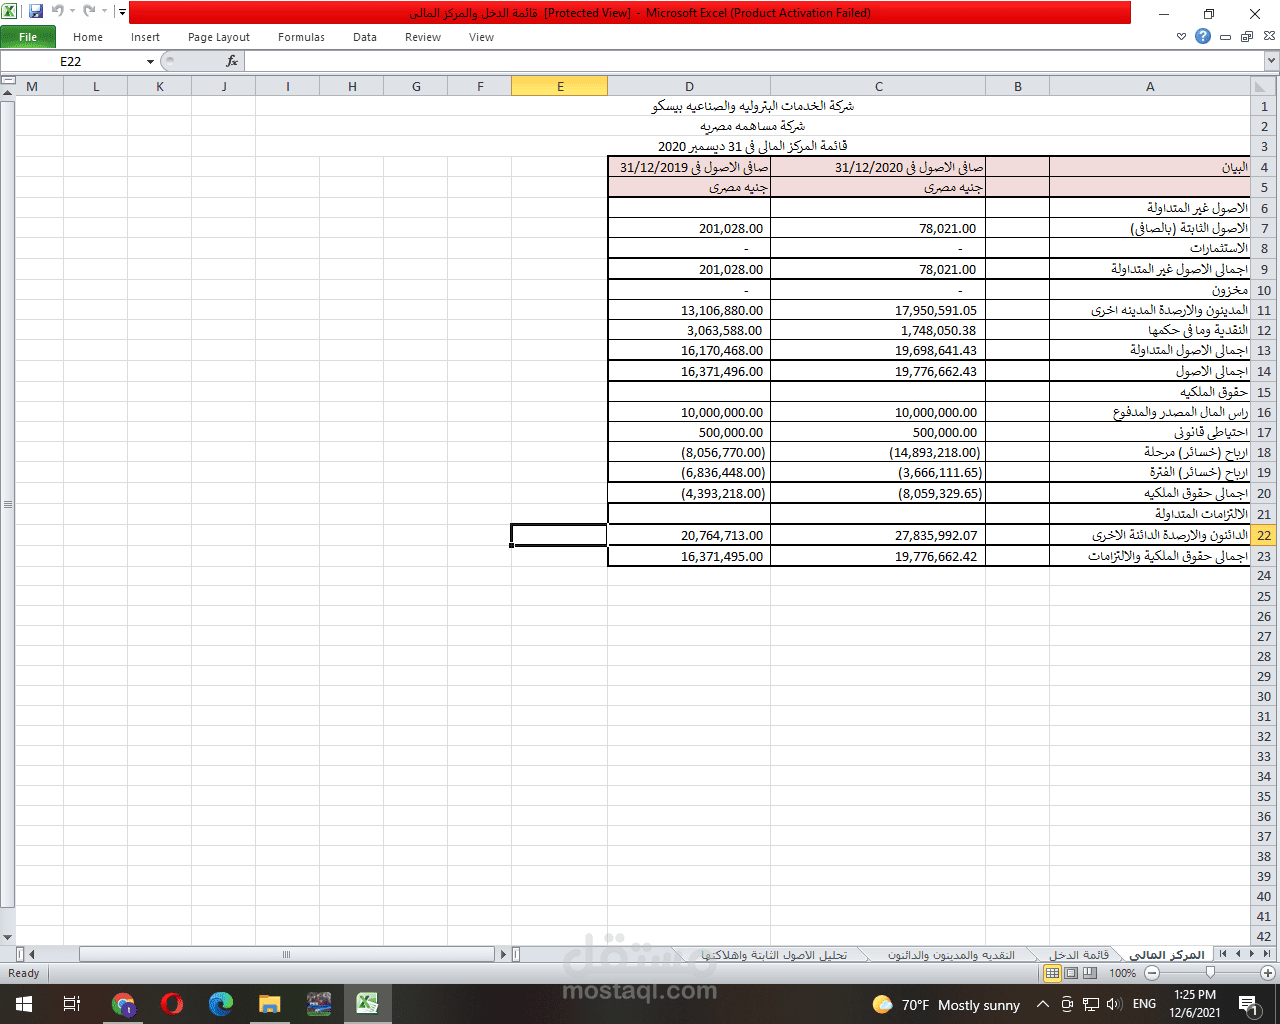The image size is (1280, 1024).
Task: Switch to Page Break Preview in status bar
Action: click(x=1090, y=973)
